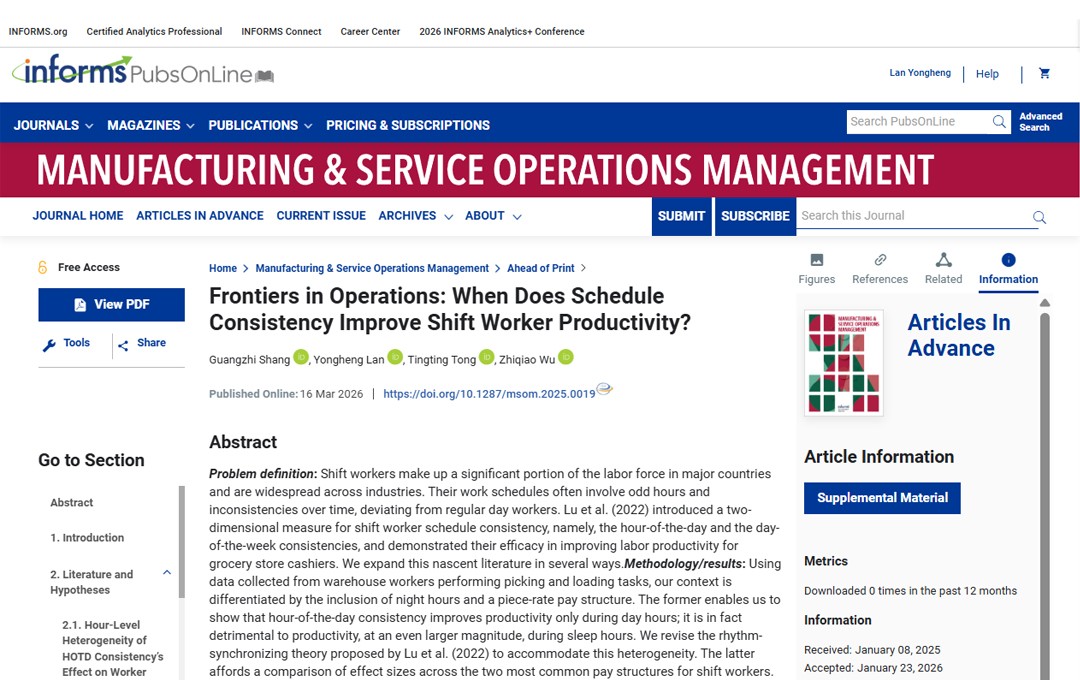Switch to the Information tab
The height and width of the screenshot is (680, 1080).
(1008, 268)
